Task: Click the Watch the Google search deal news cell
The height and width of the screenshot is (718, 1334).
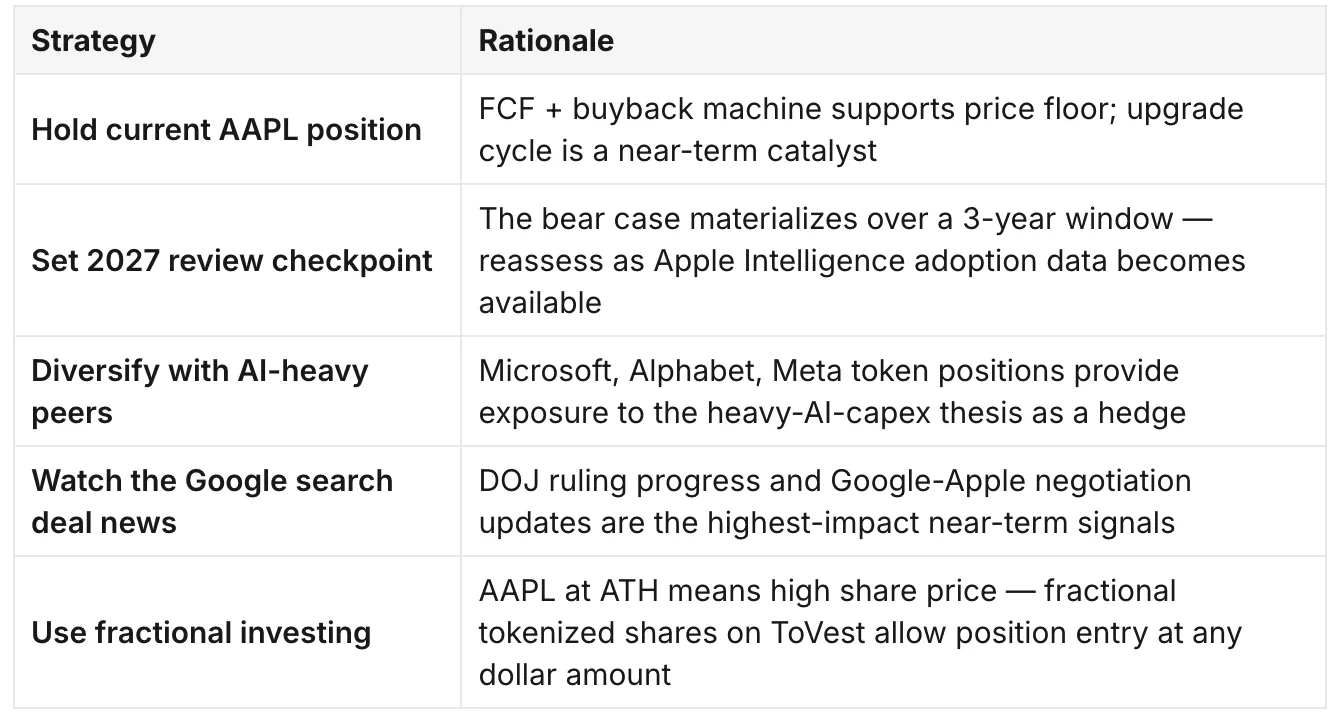Action: pyautogui.click(x=237, y=501)
